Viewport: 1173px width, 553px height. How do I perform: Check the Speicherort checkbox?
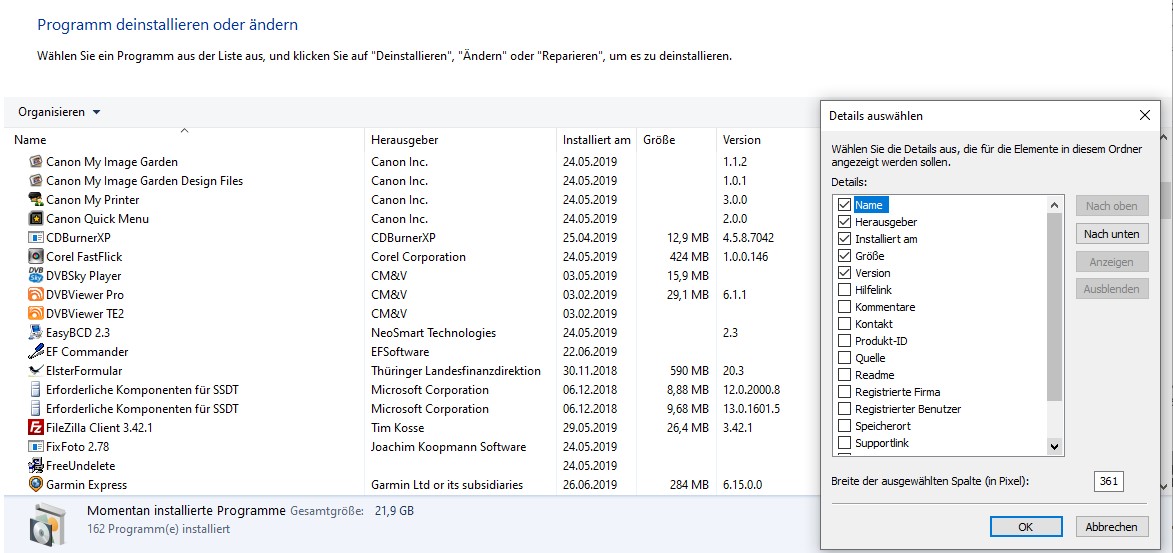coord(845,426)
